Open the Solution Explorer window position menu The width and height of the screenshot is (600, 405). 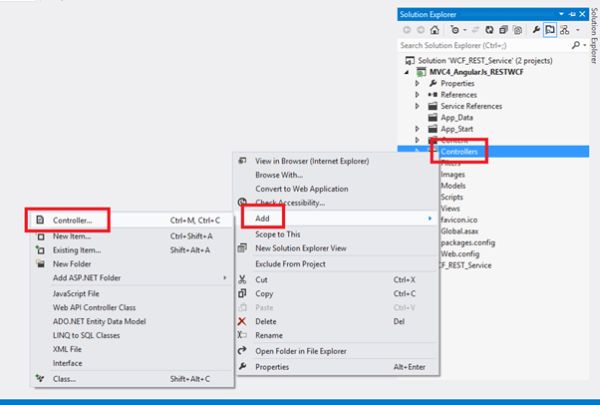(561, 14)
